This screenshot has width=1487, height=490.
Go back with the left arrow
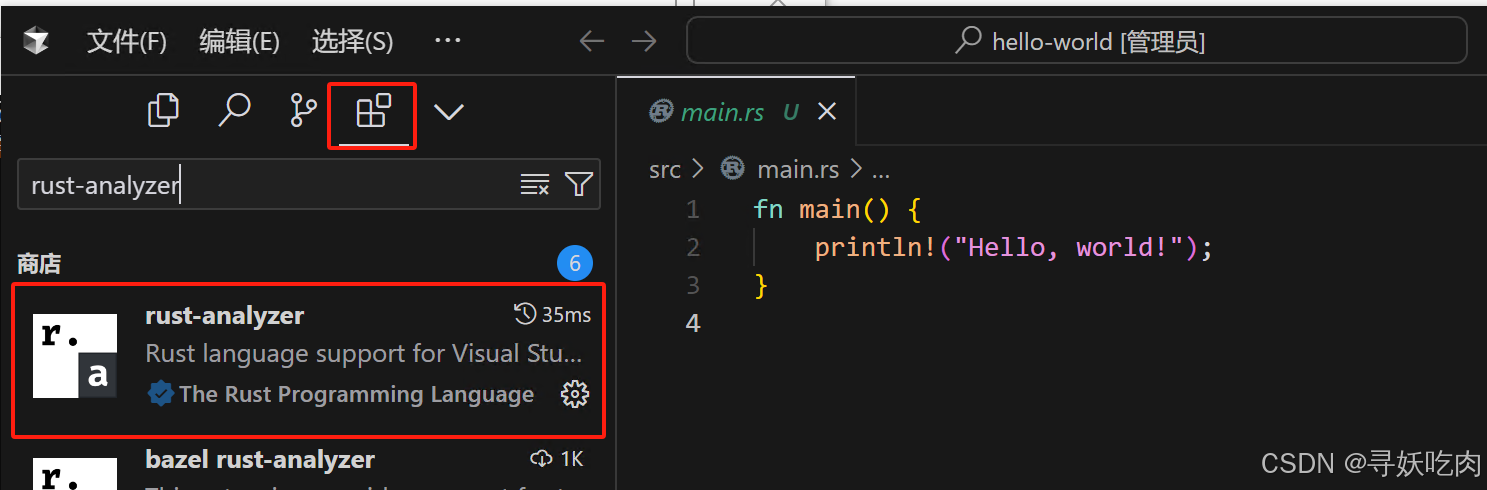point(592,41)
